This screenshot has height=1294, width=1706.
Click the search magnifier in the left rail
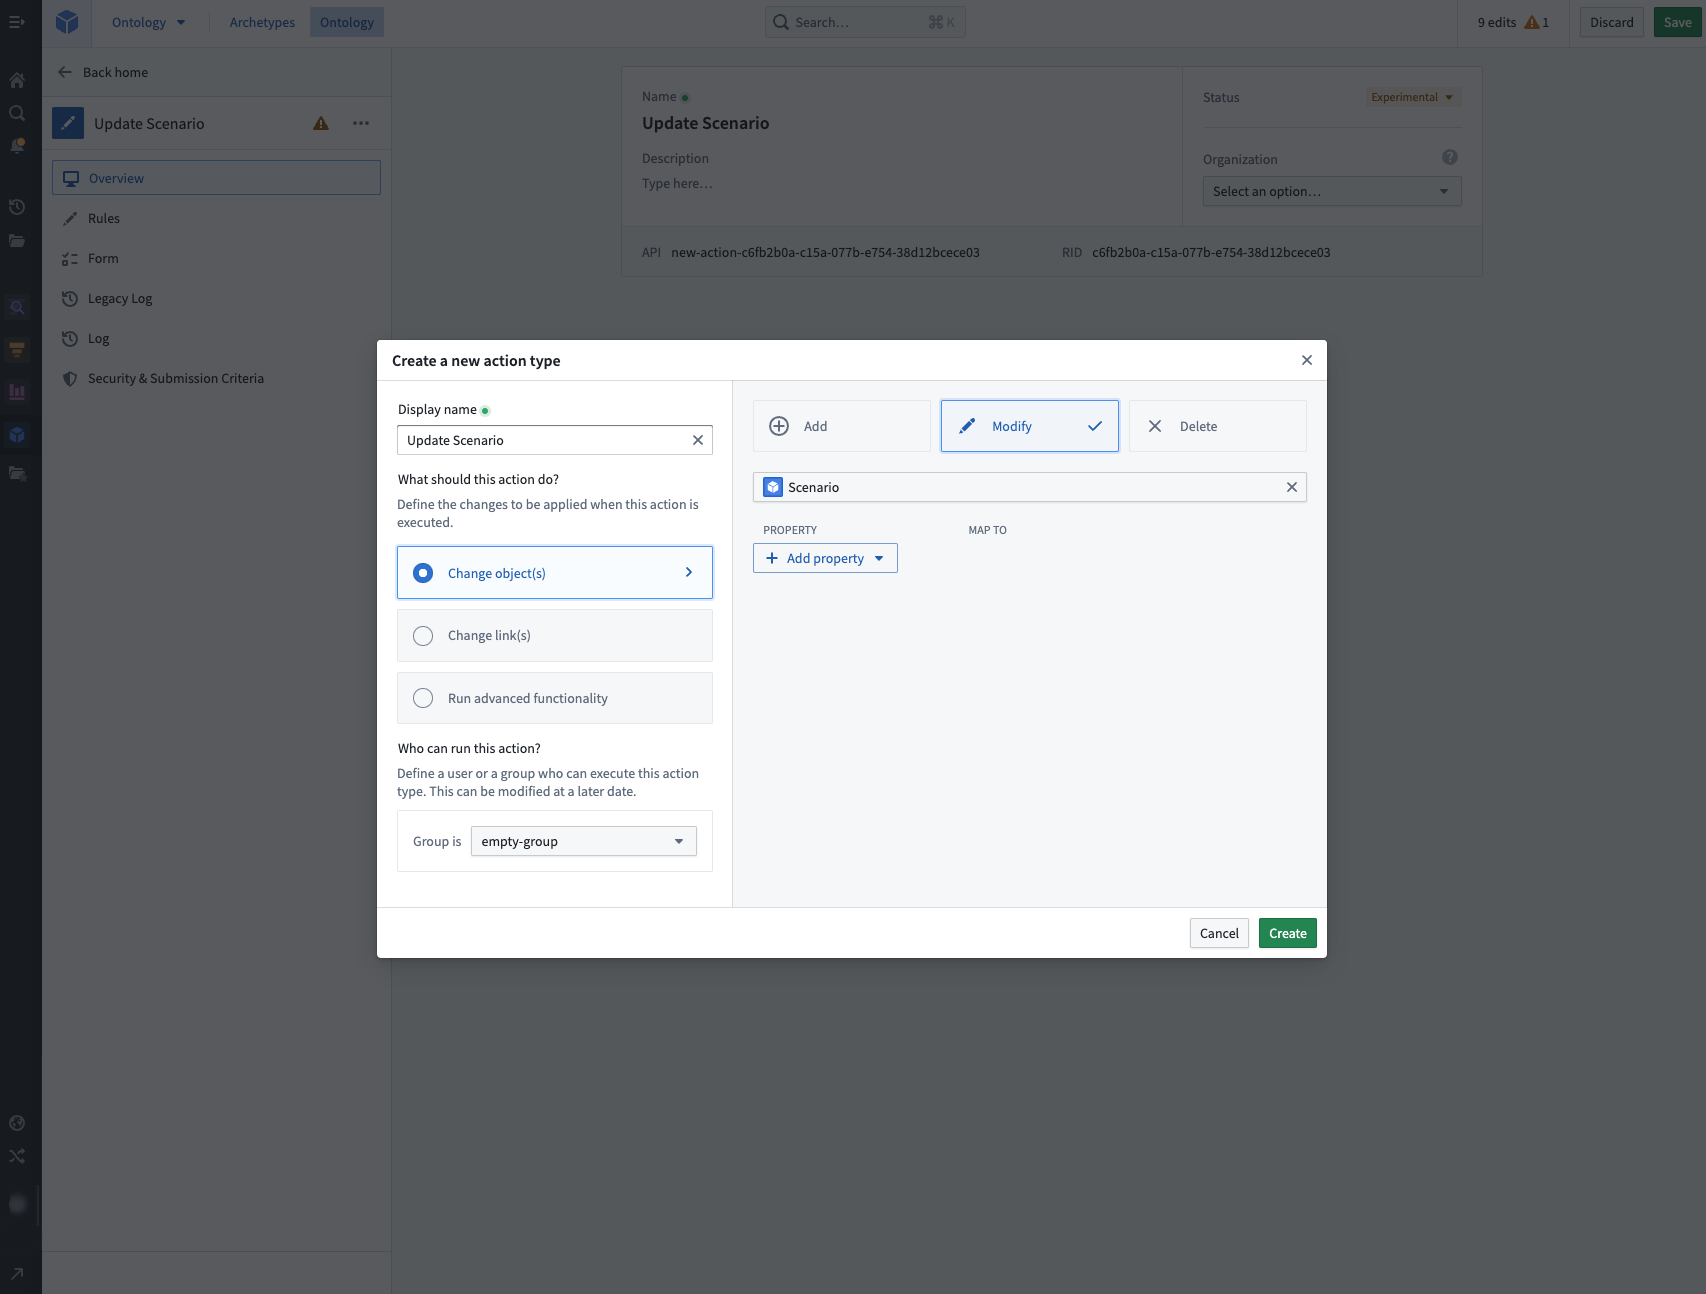[17, 113]
